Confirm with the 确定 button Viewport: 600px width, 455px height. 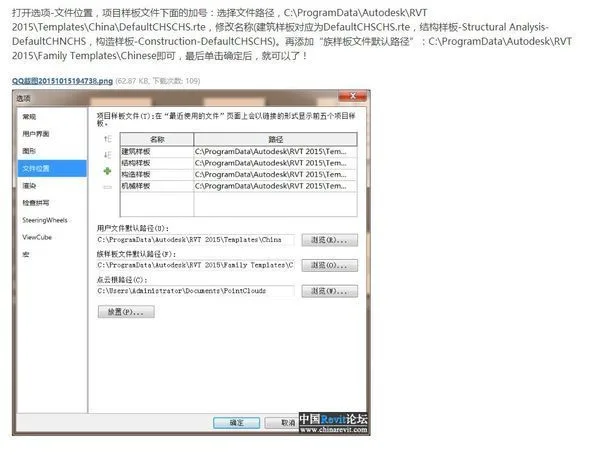coord(236,423)
